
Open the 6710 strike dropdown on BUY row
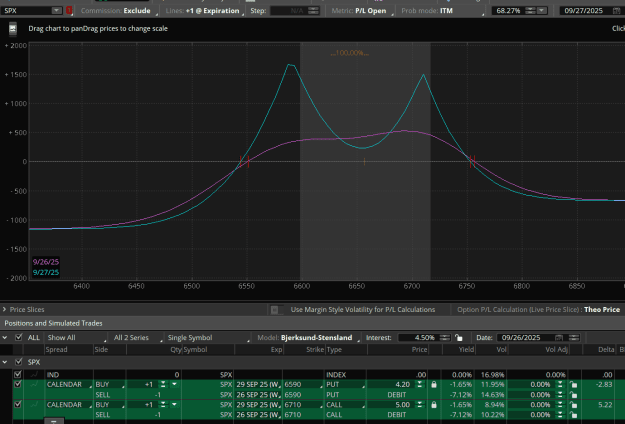(x=303, y=405)
